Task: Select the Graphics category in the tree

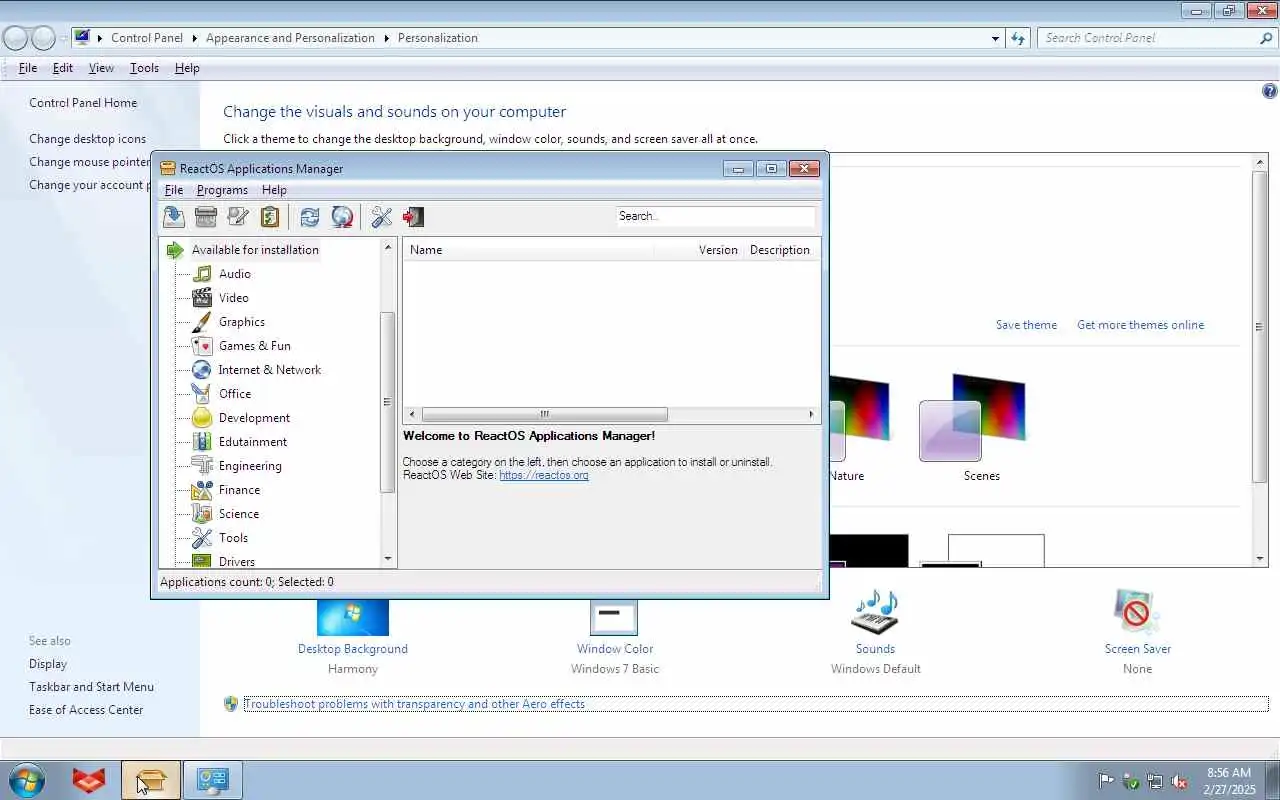Action: pos(242,322)
